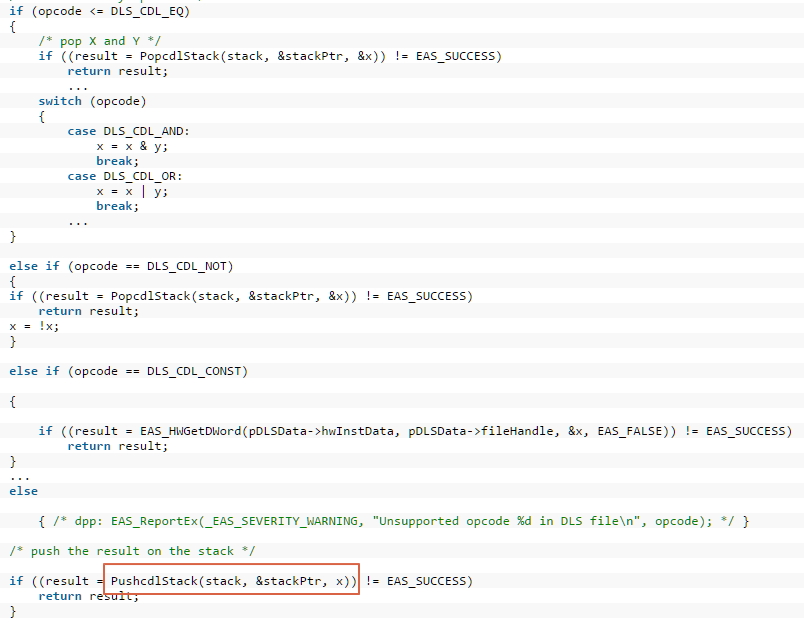
Task: Click the standalone "else" keyword line
Action: (23, 491)
